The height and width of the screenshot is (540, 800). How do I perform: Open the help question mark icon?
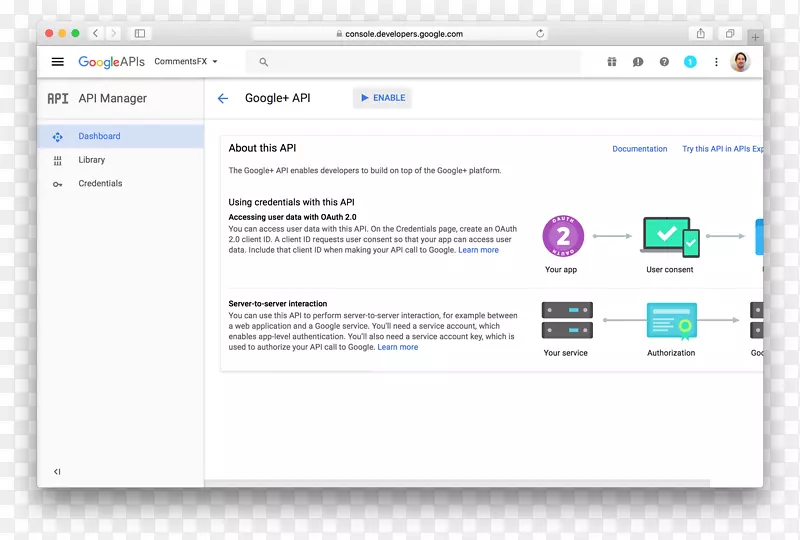tap(664, 62)
